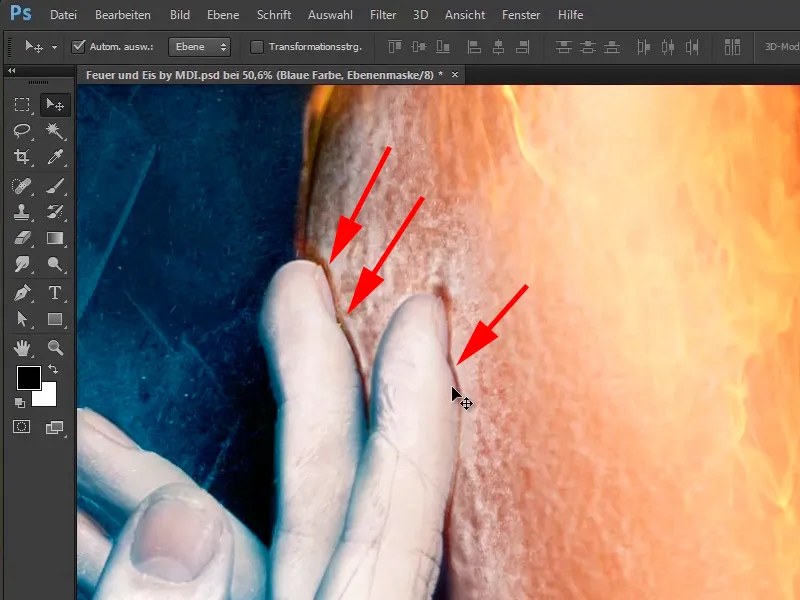Select the Crop tool
This screenshot has width=800, height=600.
pos(21,157)
